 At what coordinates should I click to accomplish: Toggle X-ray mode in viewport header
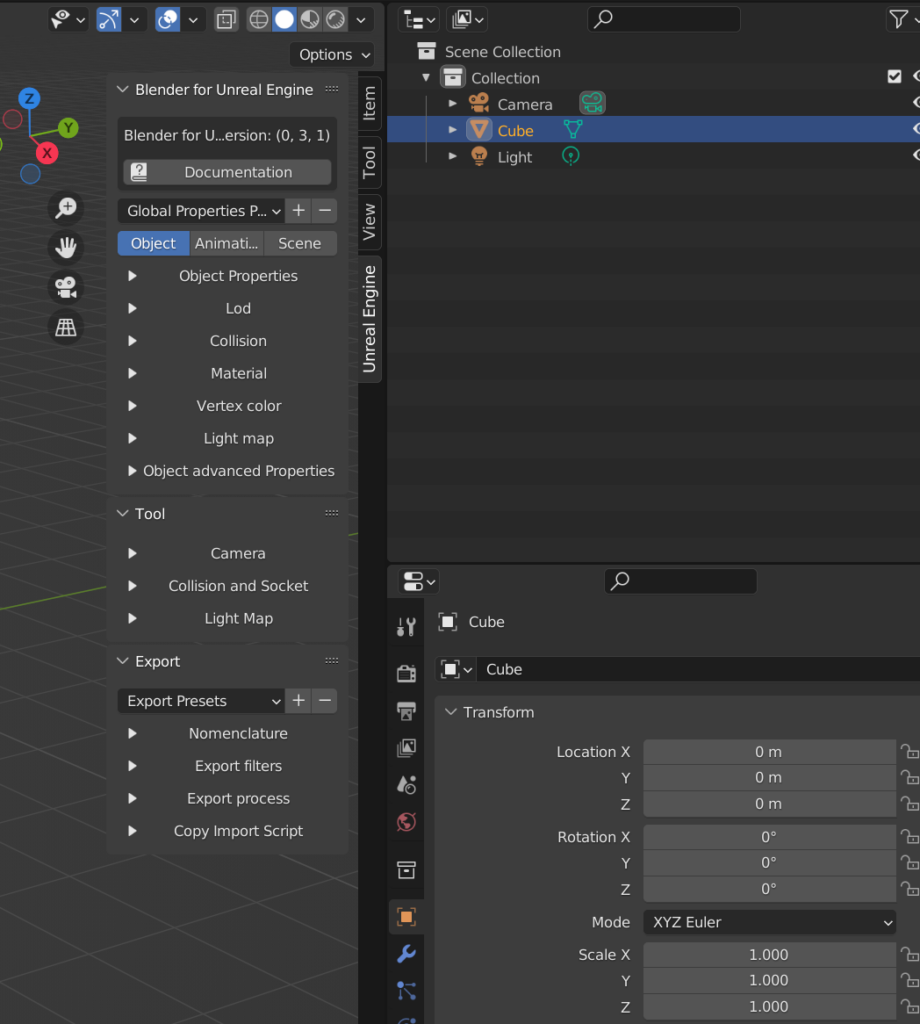coord(226,20)
